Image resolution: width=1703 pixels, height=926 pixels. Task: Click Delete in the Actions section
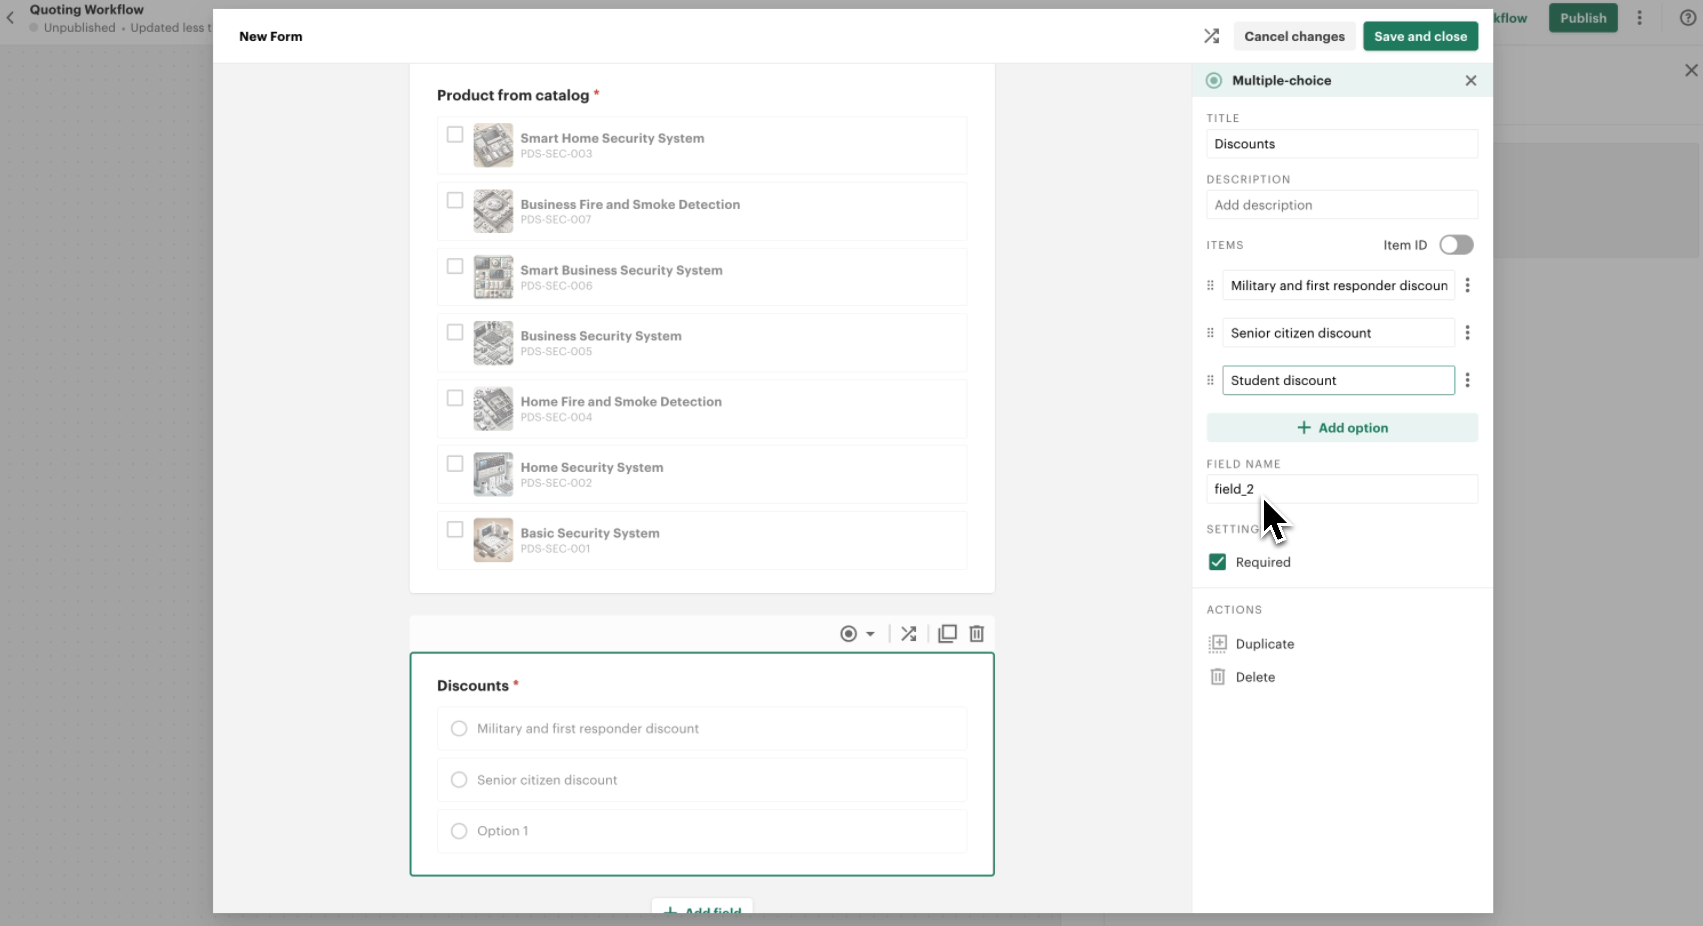[1254, 677]
